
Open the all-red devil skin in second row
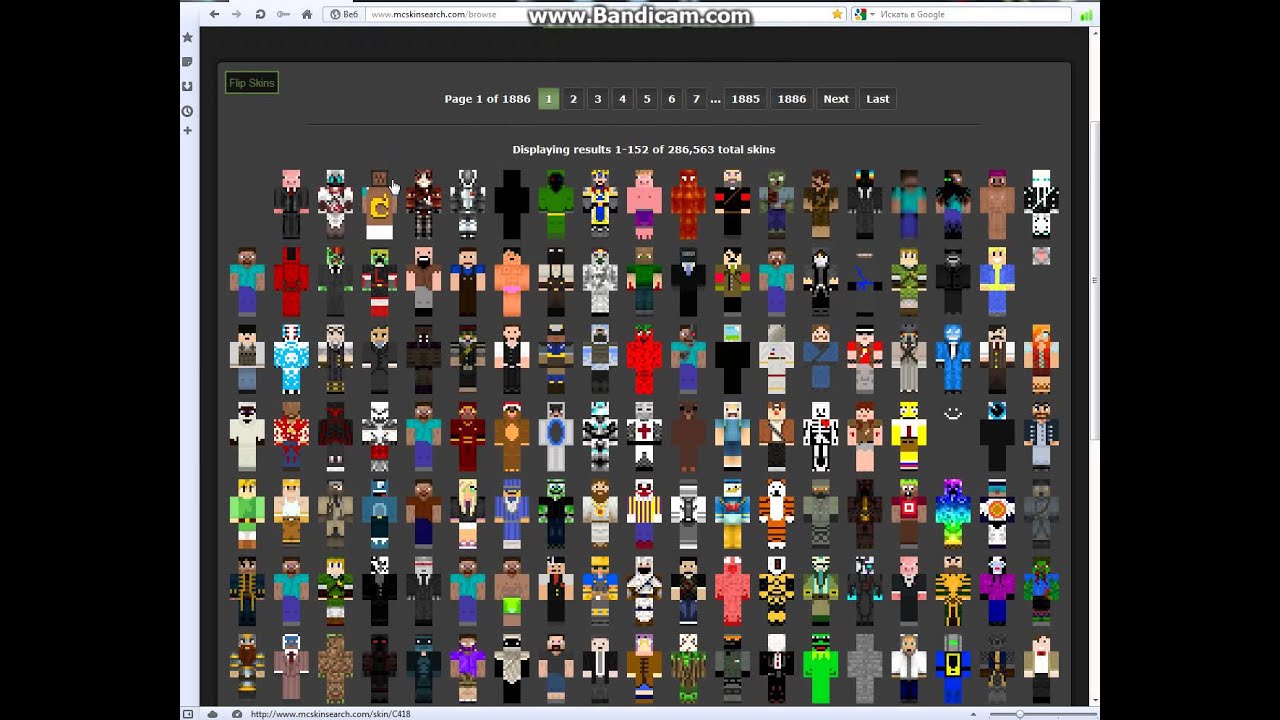pyautogui.click(x=291, y=282)
